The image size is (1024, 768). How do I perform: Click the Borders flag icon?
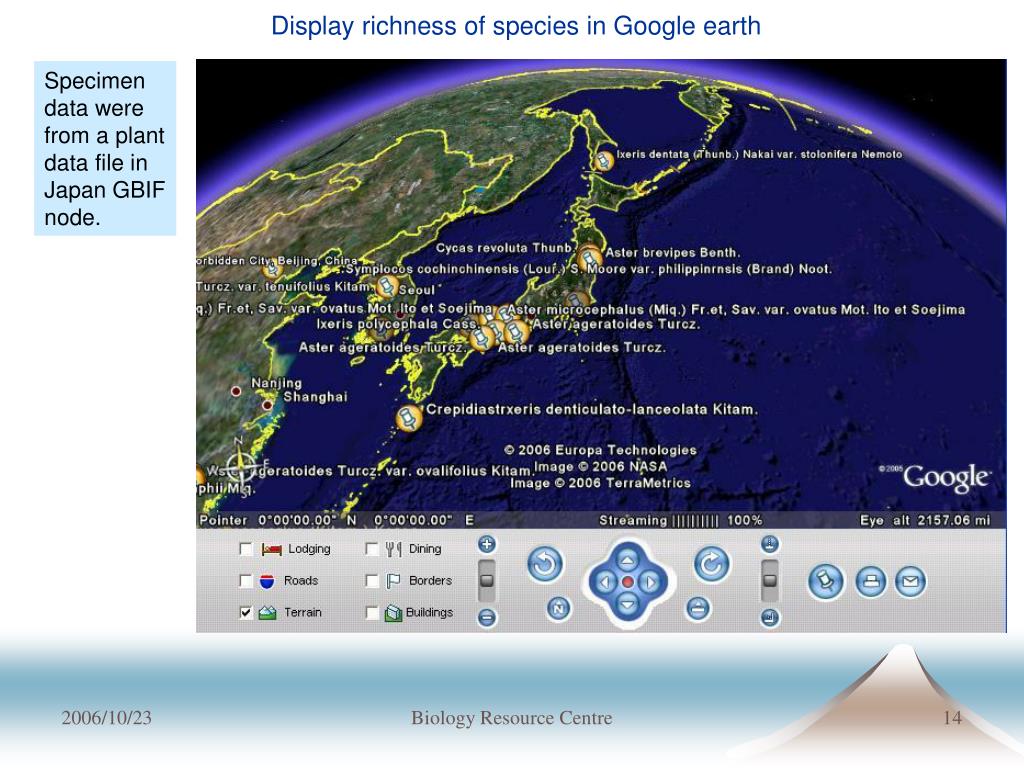[393, 581]
